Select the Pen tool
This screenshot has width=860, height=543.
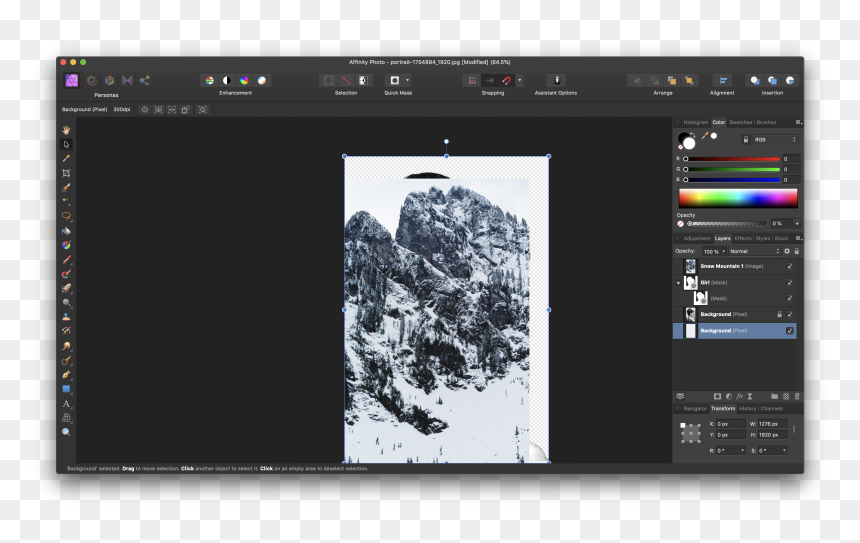coord(66,375)
